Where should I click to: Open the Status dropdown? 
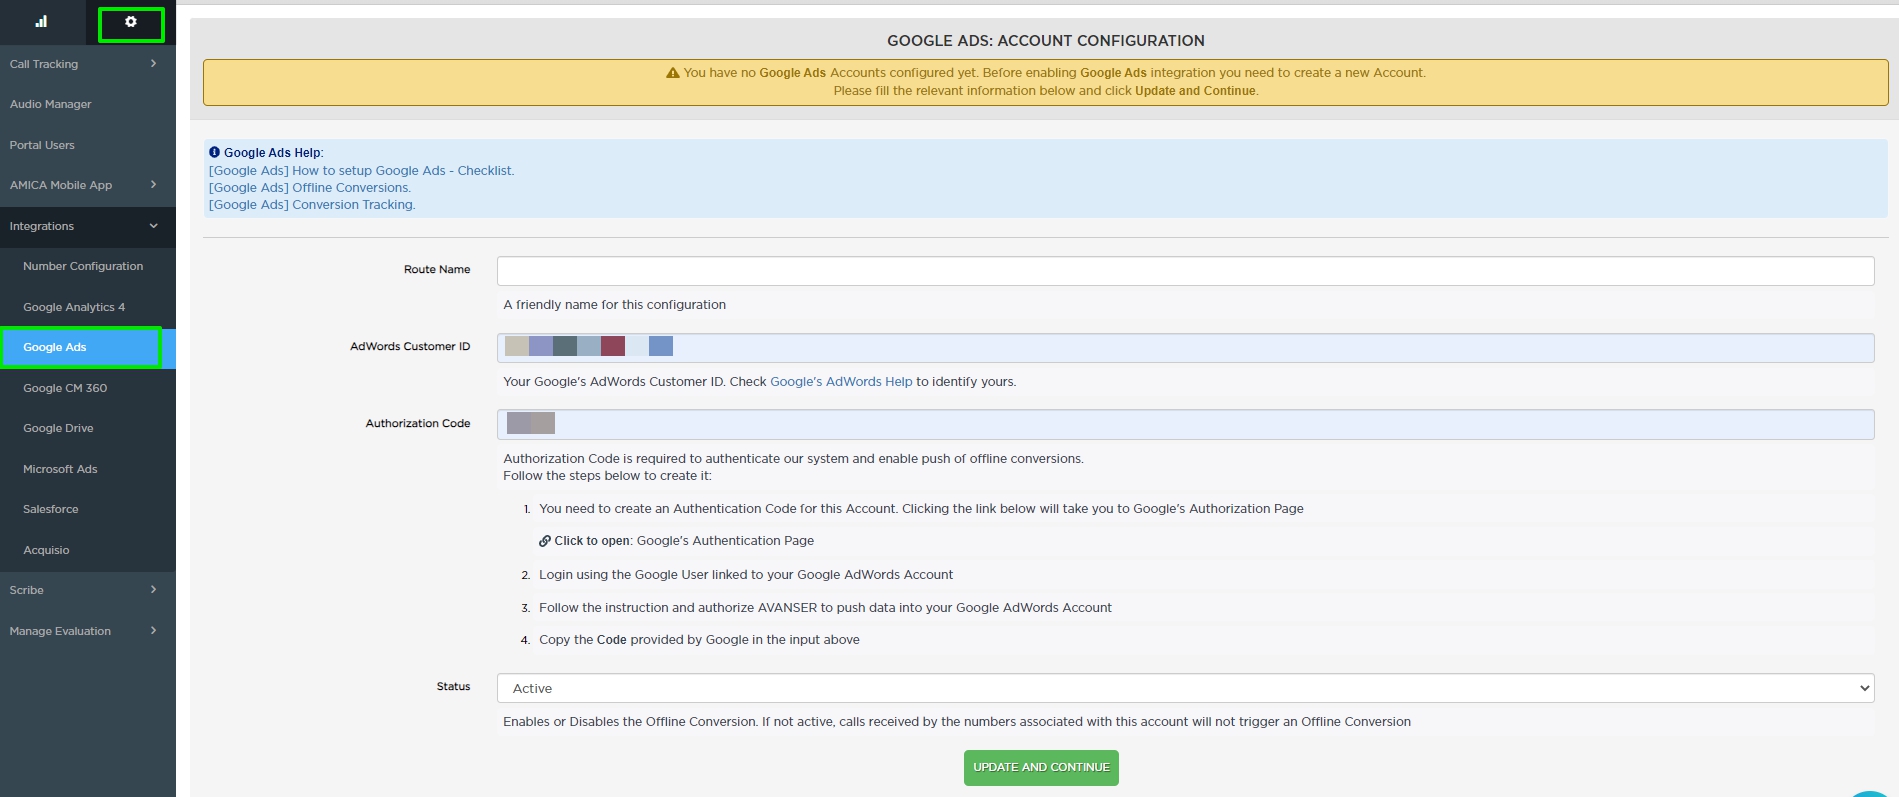click(x=1185, y=688)
